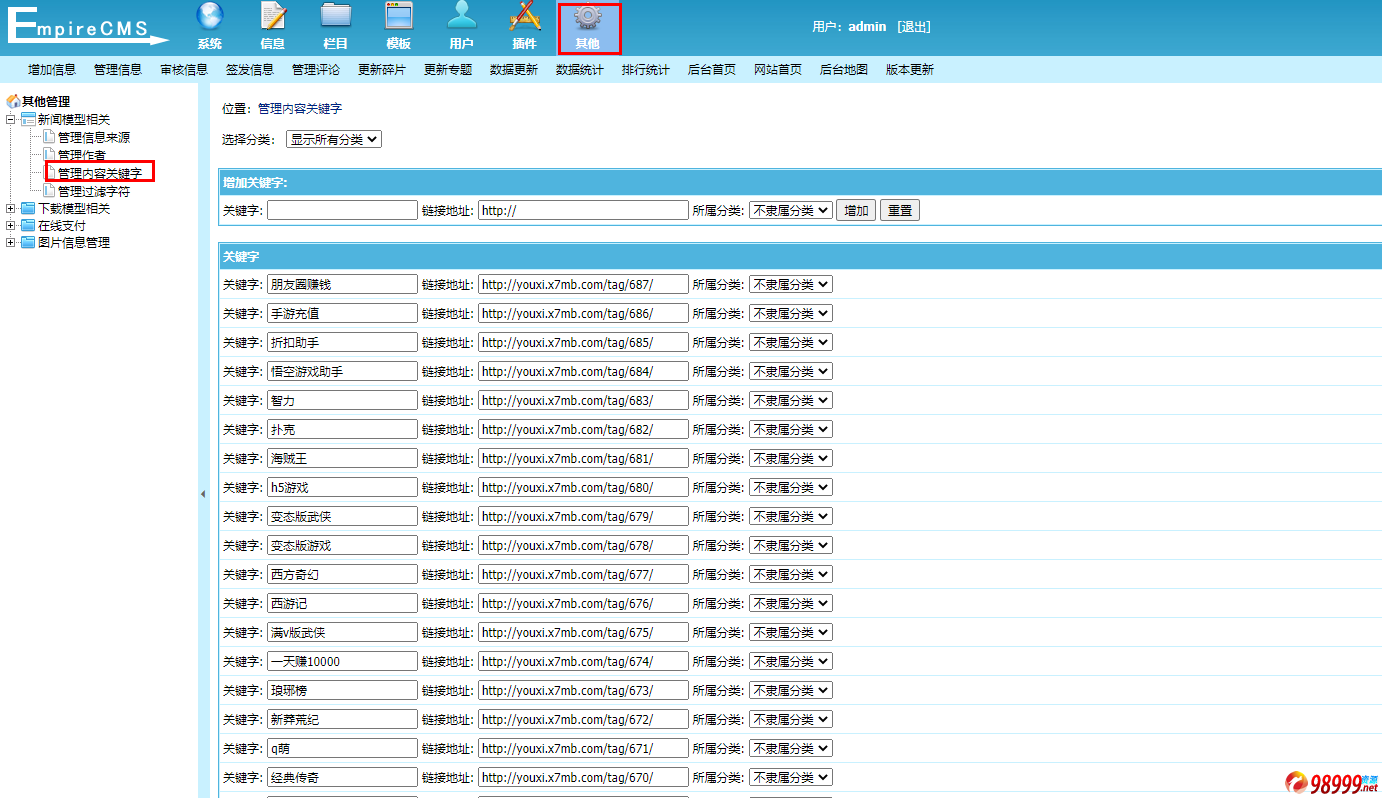Click the 变态版武侠 keyword field

coord(342,516)
